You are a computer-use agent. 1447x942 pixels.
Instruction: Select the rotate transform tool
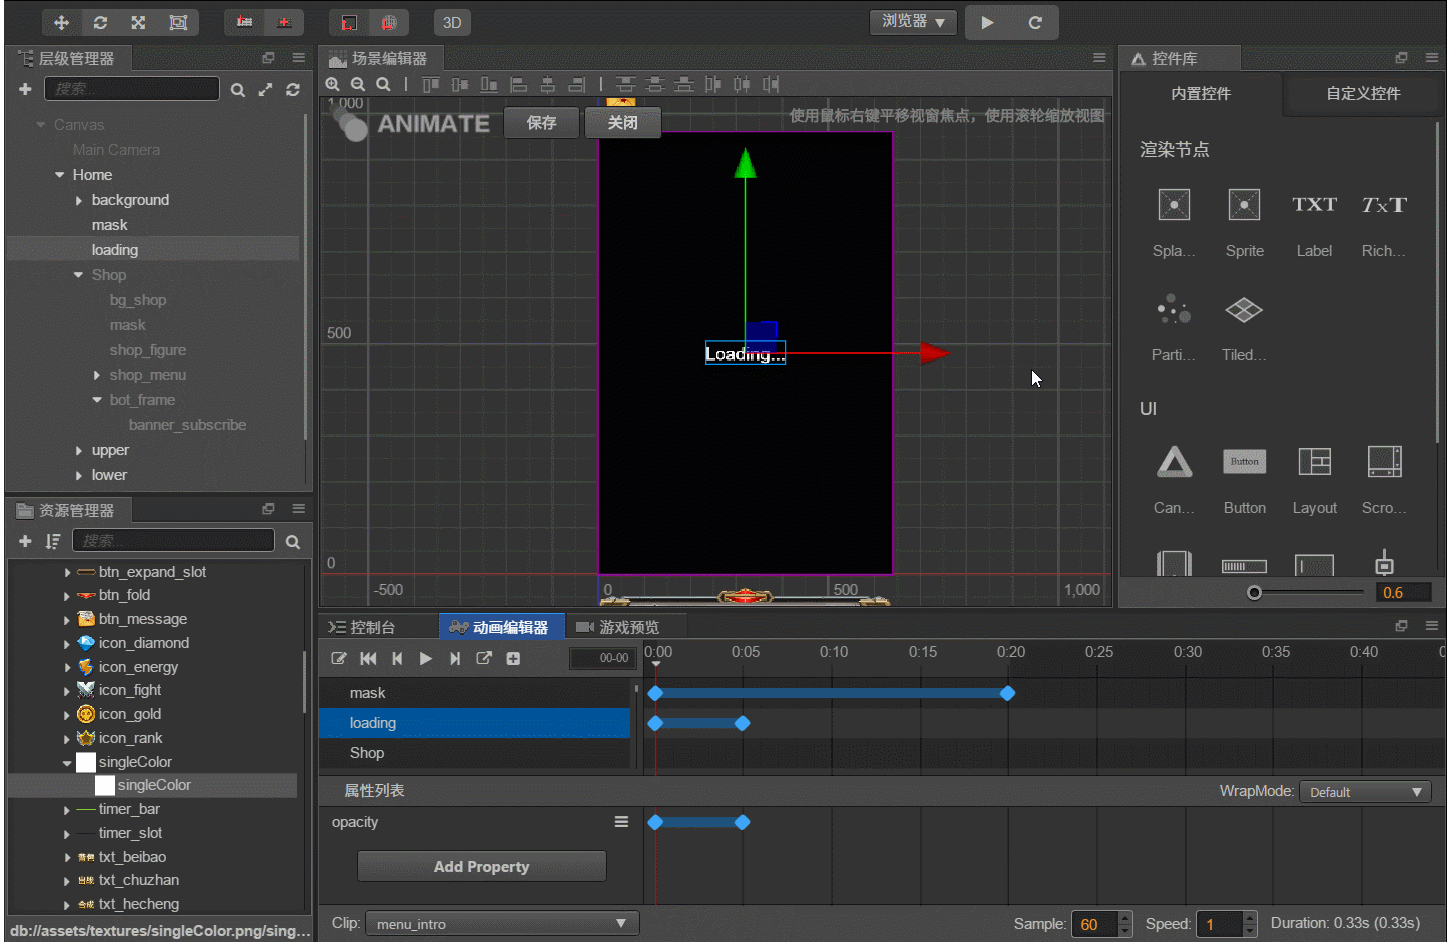pyautogui.click(x=100, y=22)
